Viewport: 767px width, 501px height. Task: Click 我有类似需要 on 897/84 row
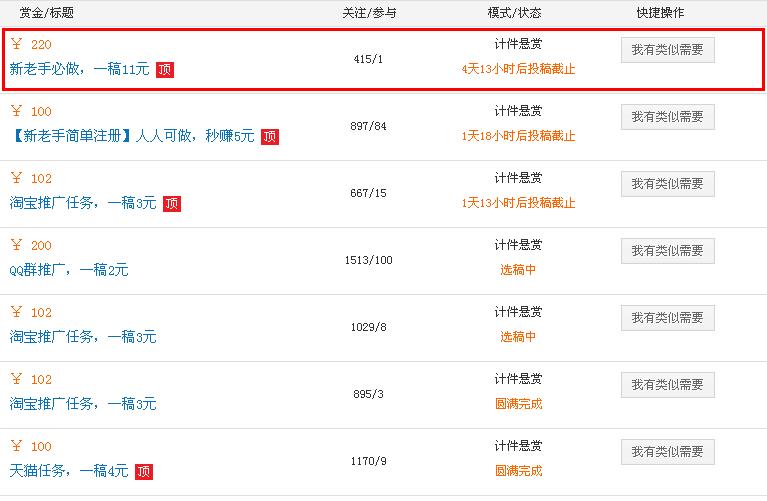[668, 117]
